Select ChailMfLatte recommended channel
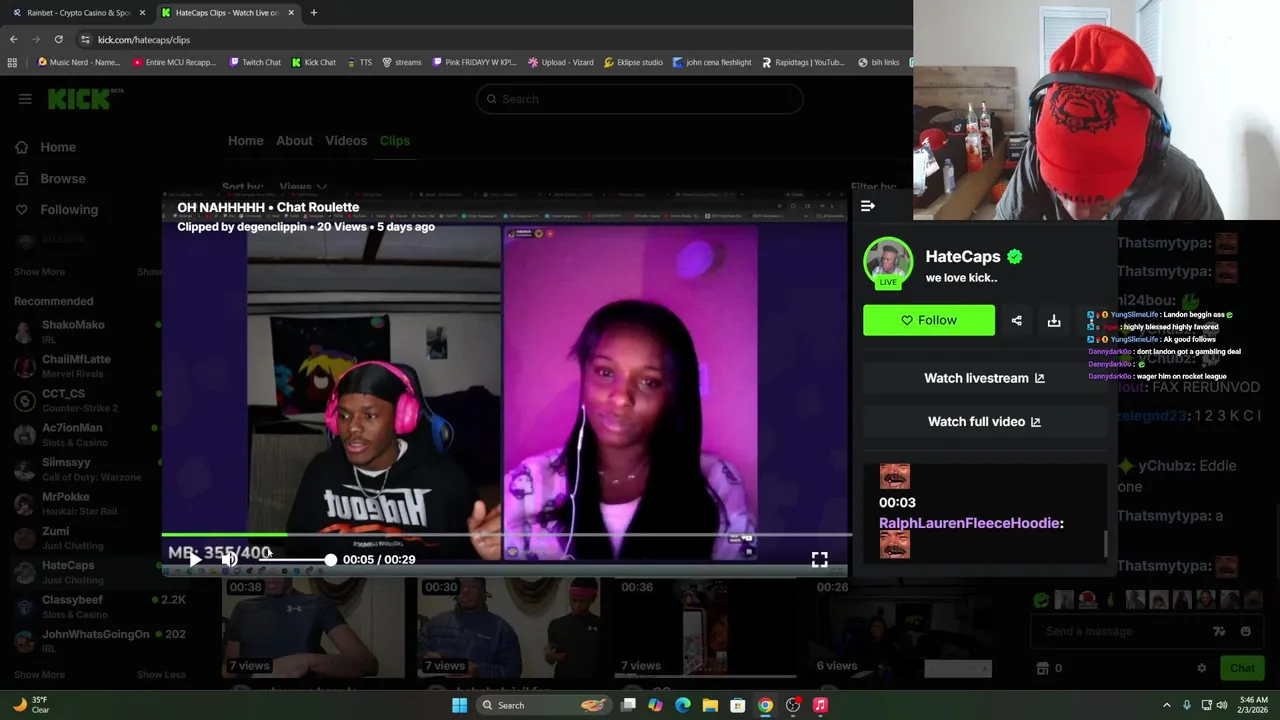1280x720 pixels. pyautogui.click(x=87, y=366)
